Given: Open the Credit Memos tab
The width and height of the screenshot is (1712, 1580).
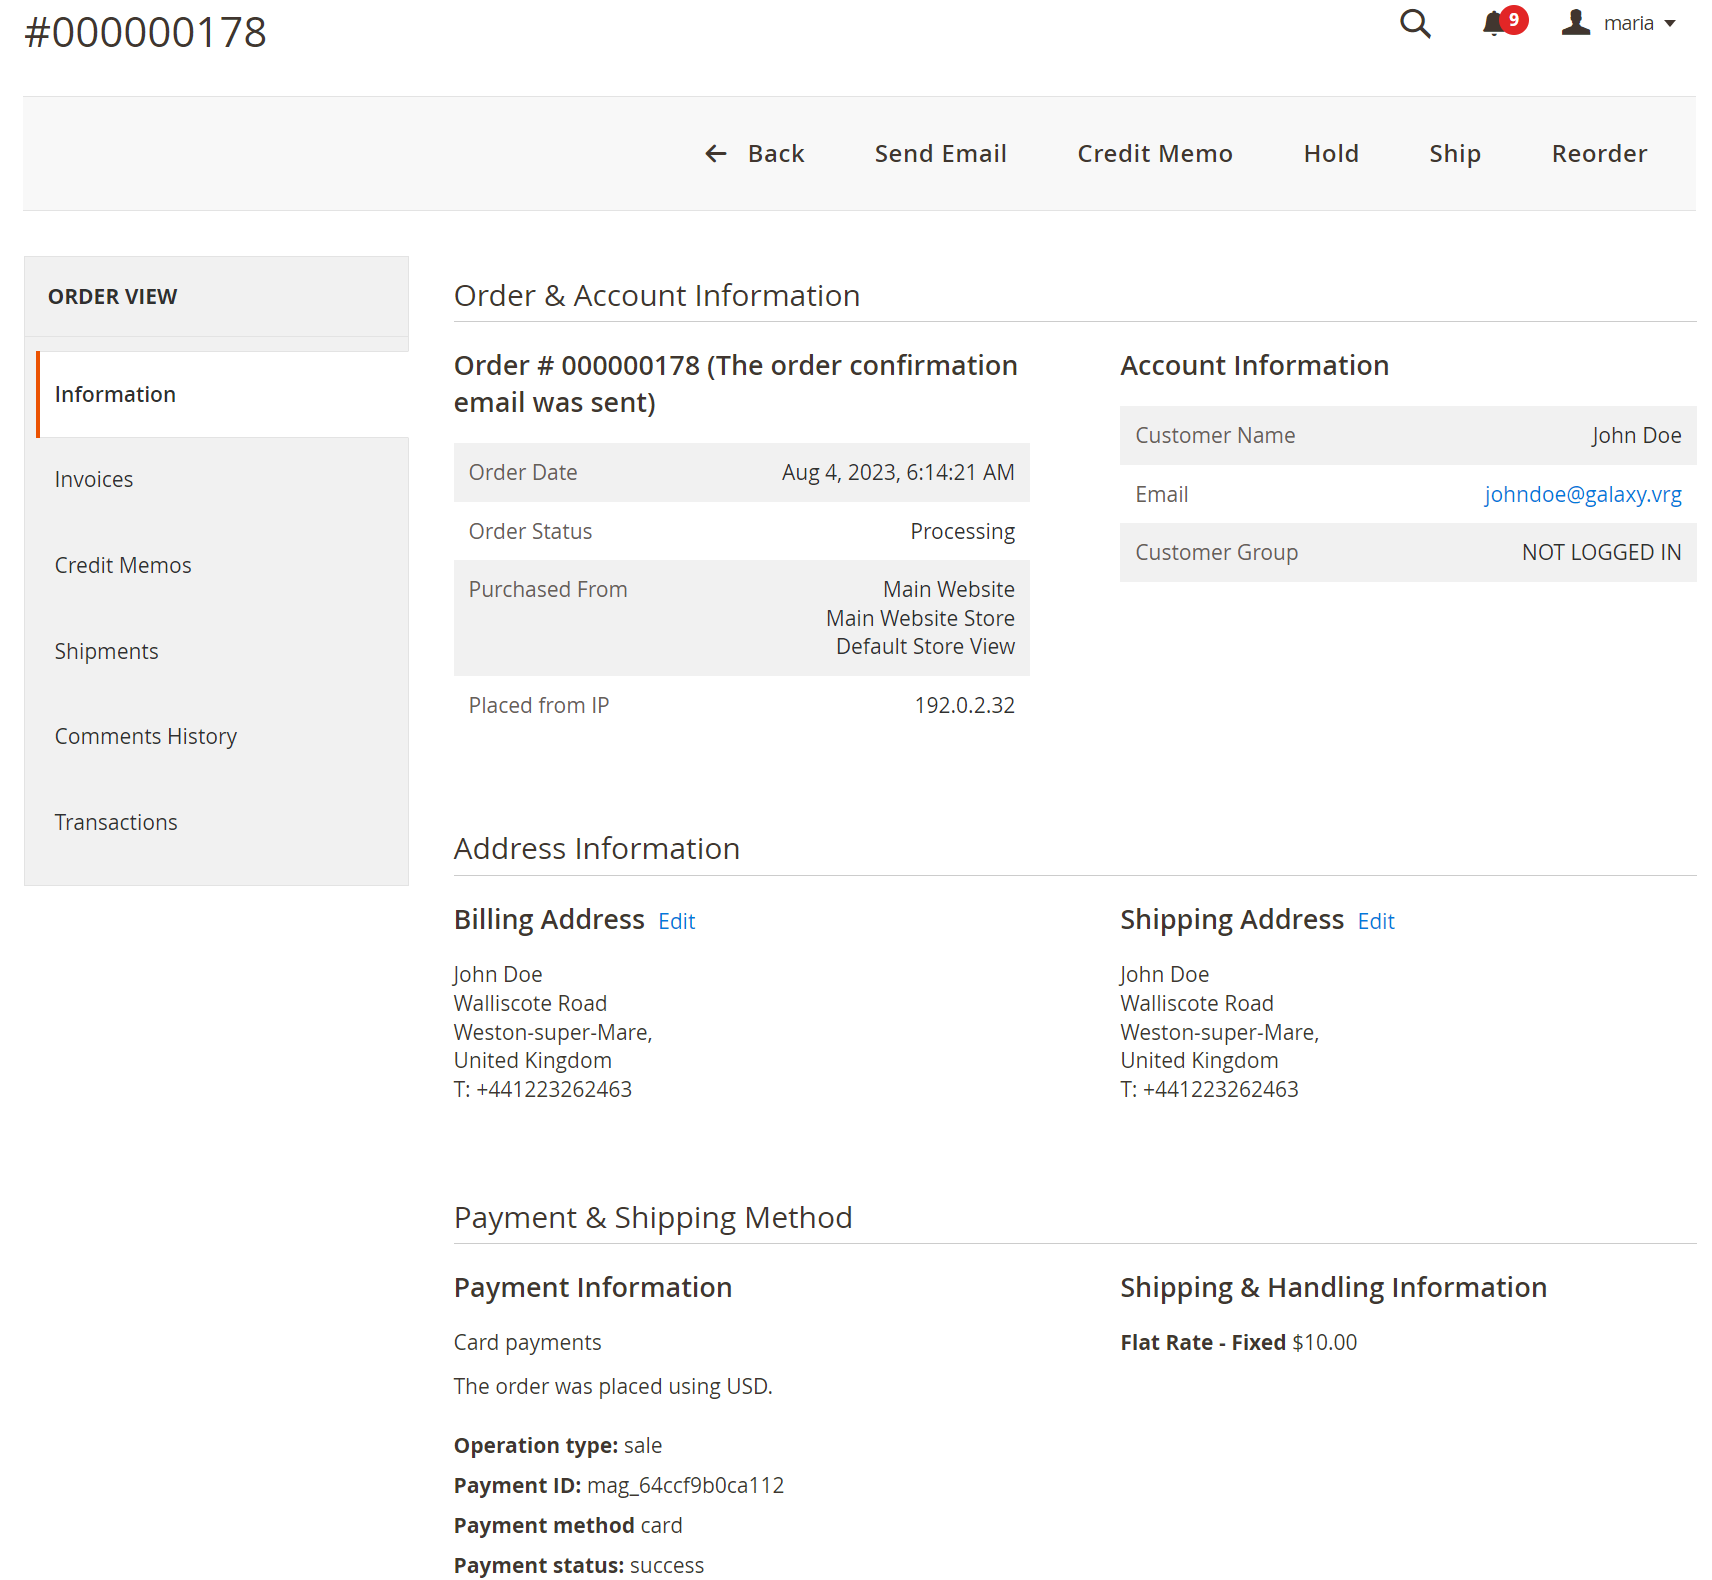Looking at the screenshot, I should 123,565.
